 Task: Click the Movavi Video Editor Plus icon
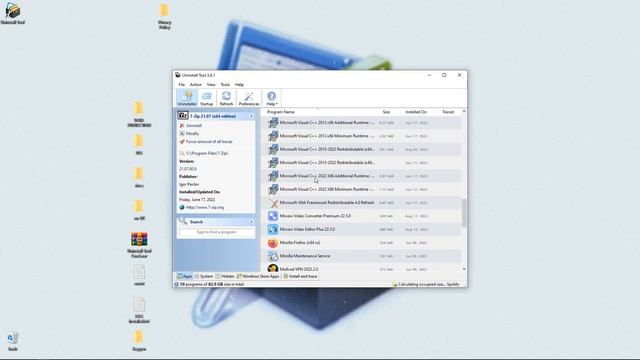tap(273, 229)
